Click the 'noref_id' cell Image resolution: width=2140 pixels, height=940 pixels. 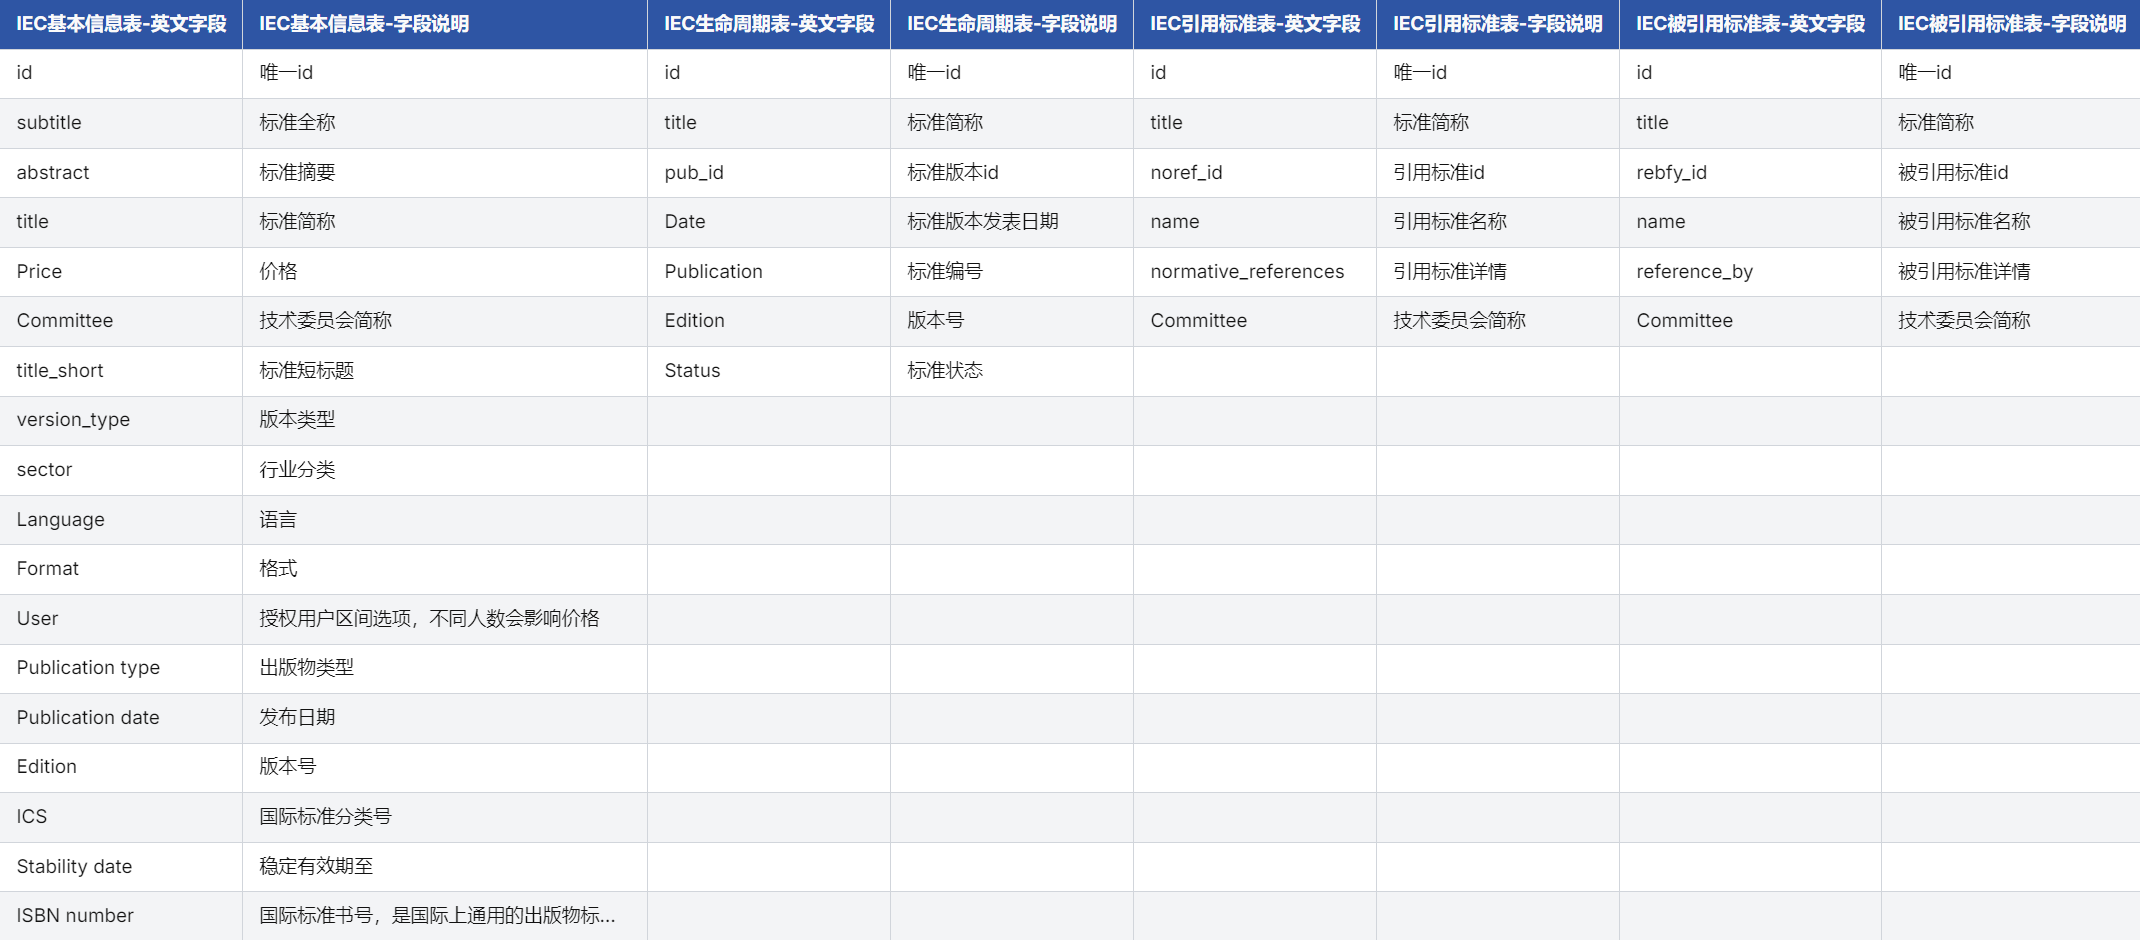click(1255, 173)
